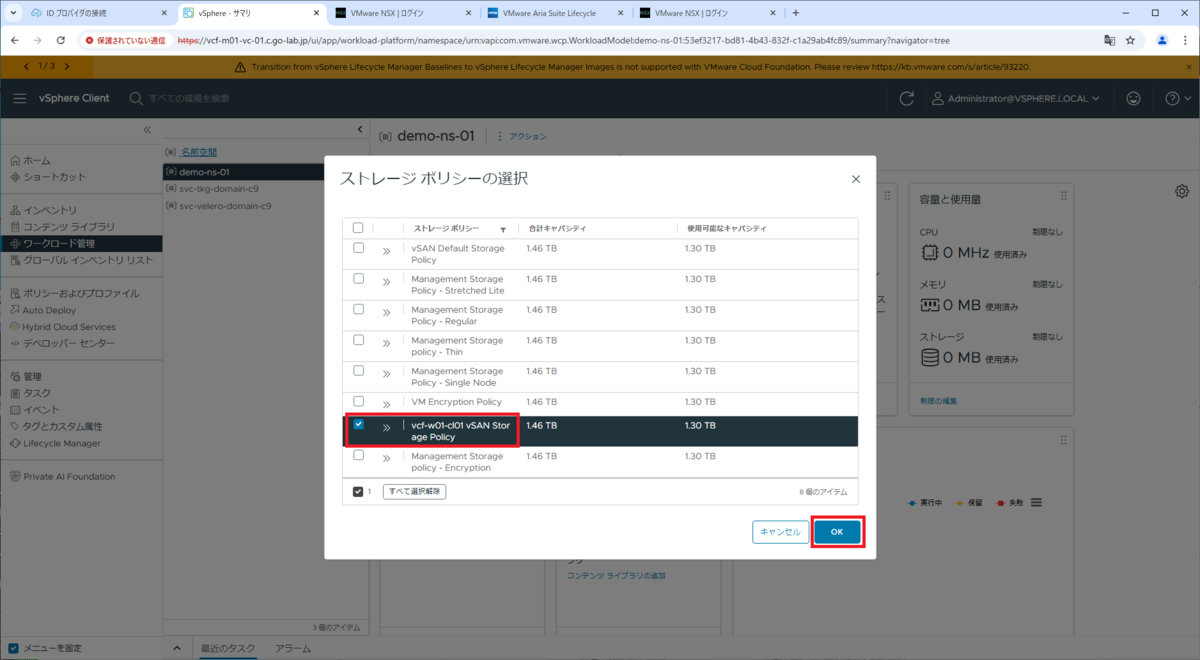
Task: Open the storage policy column filter icon
Action: [503, 229]
